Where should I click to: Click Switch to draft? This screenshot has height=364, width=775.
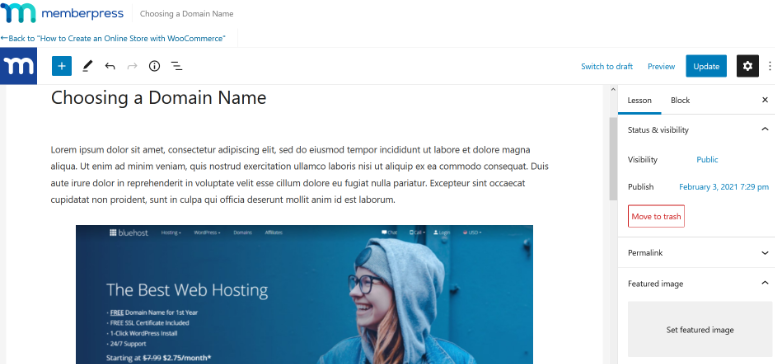pyautogui.click(x=606, y=66)
